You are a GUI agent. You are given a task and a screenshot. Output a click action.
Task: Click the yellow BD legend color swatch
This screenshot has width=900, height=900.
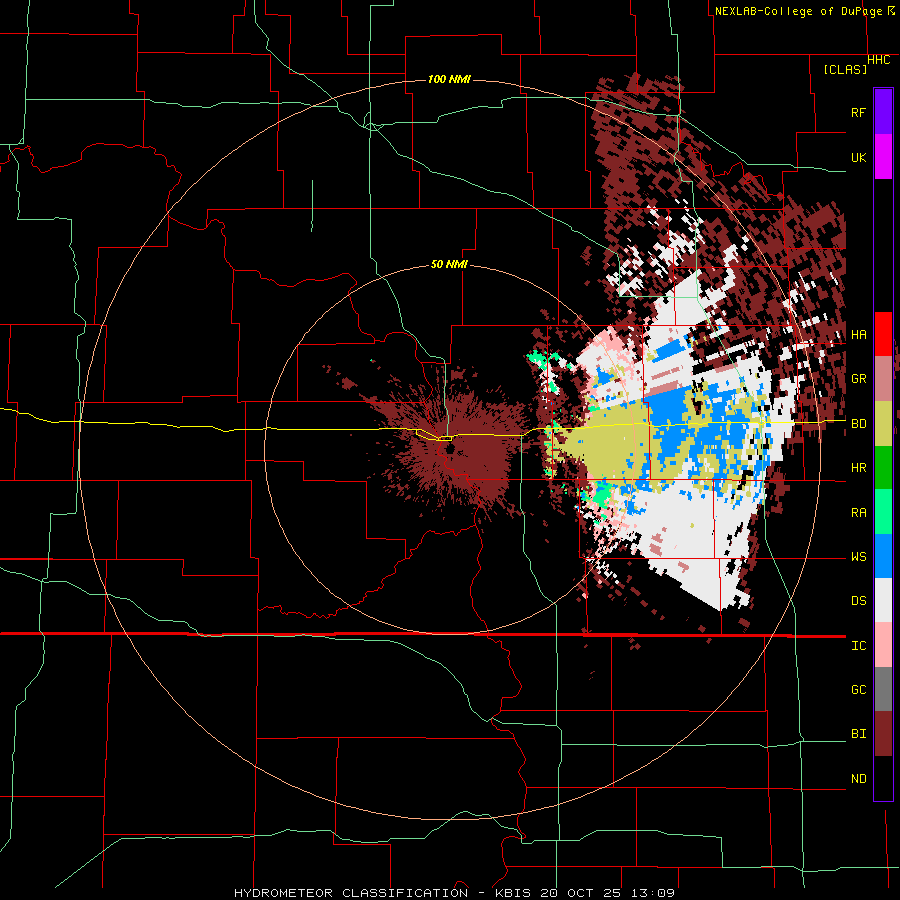(883, 423)
